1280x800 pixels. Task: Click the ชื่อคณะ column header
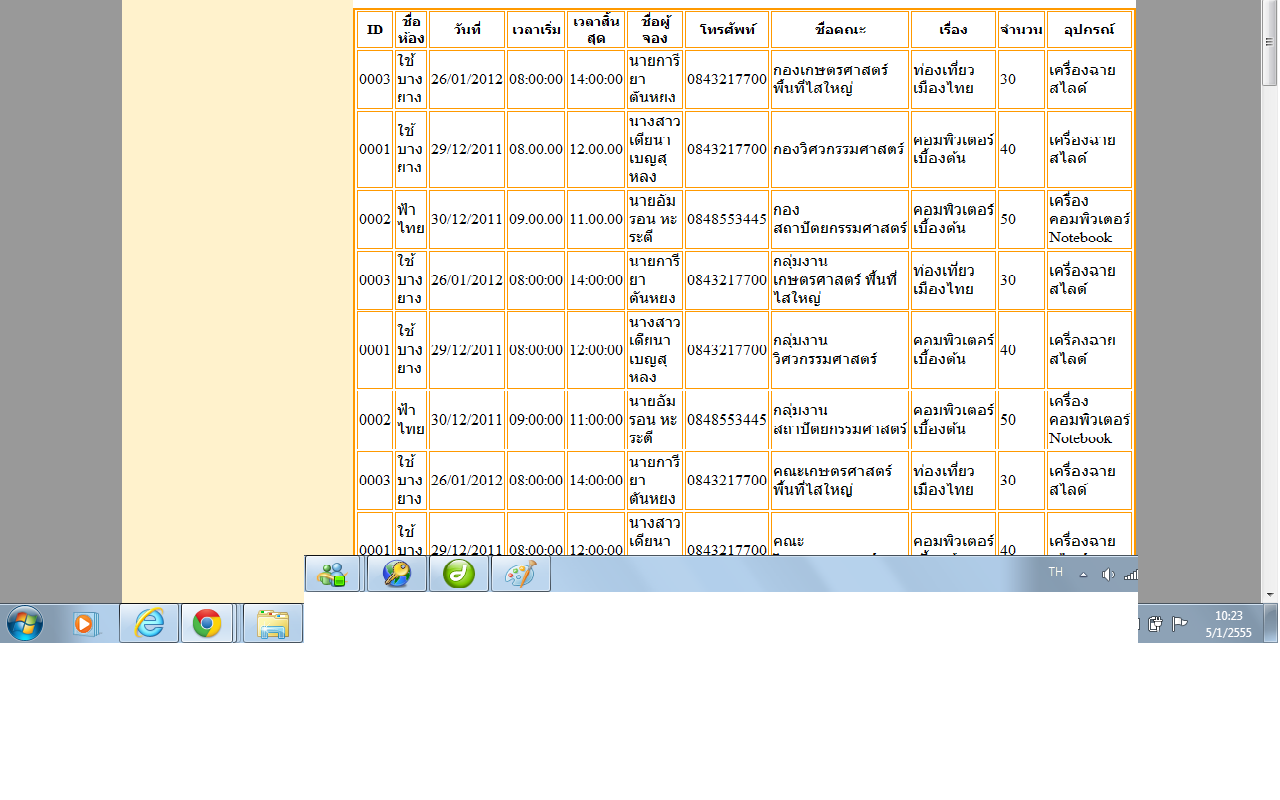(840, 30)
